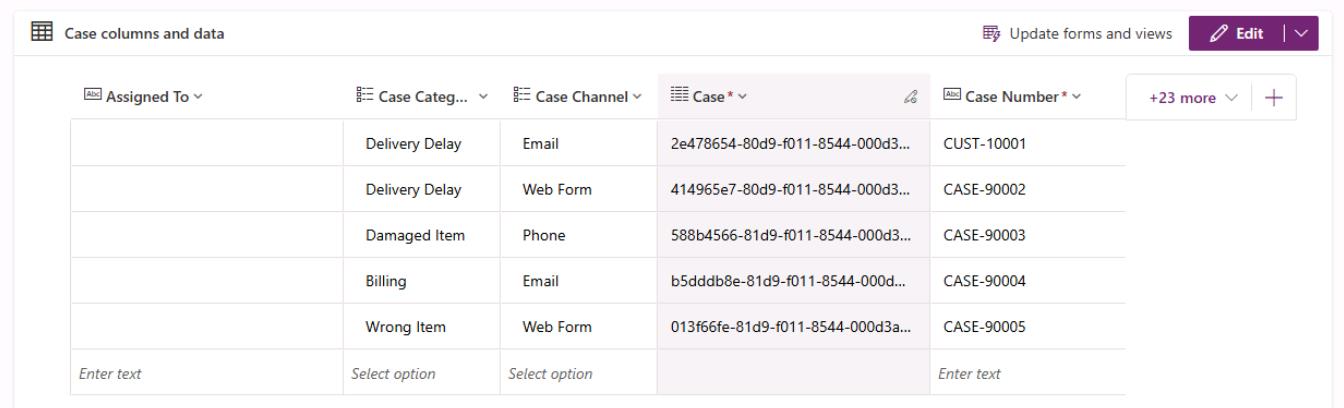Screen dimensions: 1344x408
Task: Select the Damaged Item cell
Action: click(422, 235)
